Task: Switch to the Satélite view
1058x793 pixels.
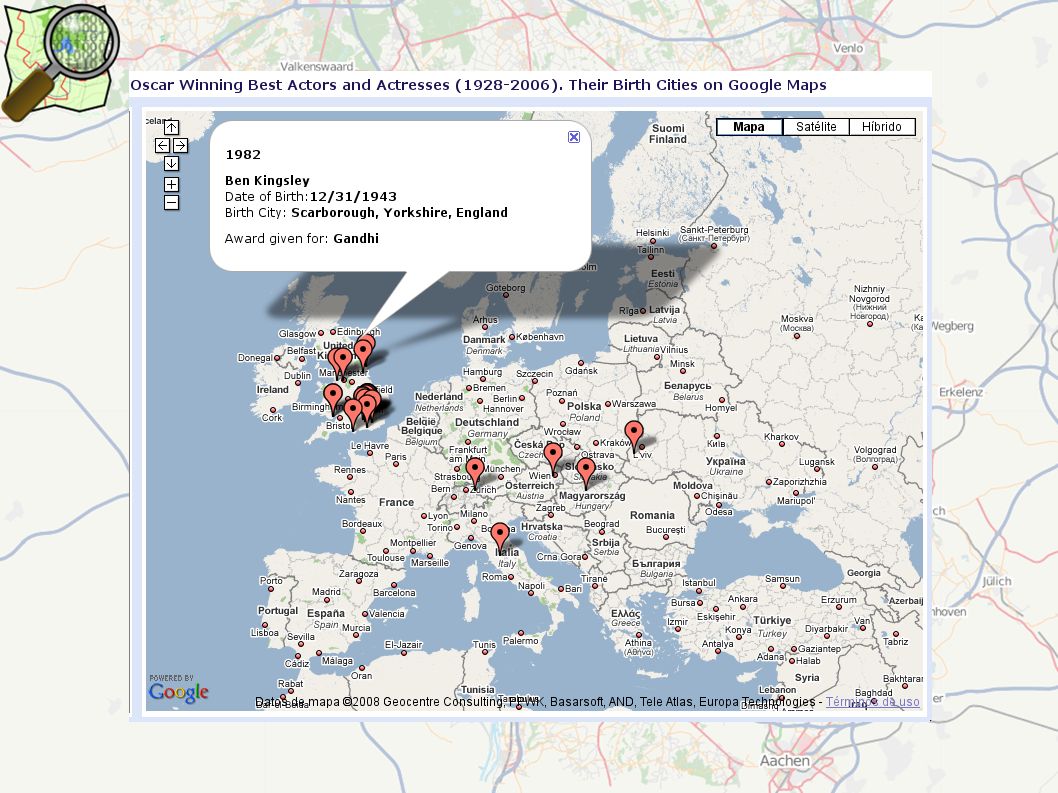Action: (x=816, y=127)
